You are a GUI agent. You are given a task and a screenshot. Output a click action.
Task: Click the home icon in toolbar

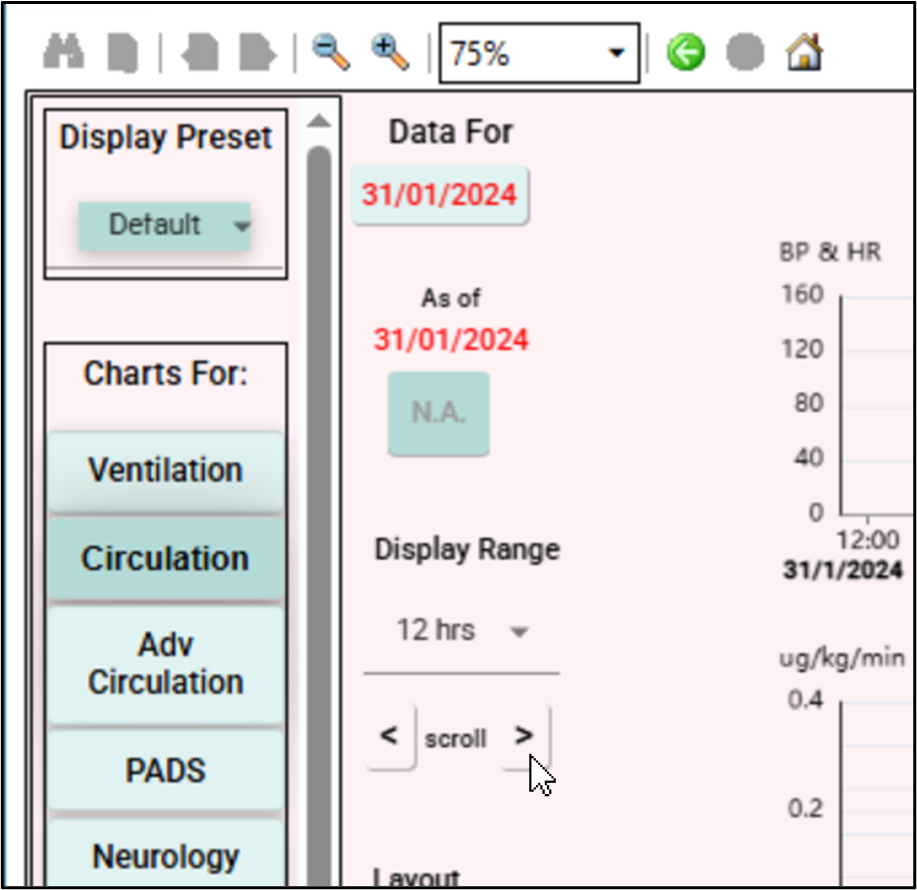coord(804,52)
